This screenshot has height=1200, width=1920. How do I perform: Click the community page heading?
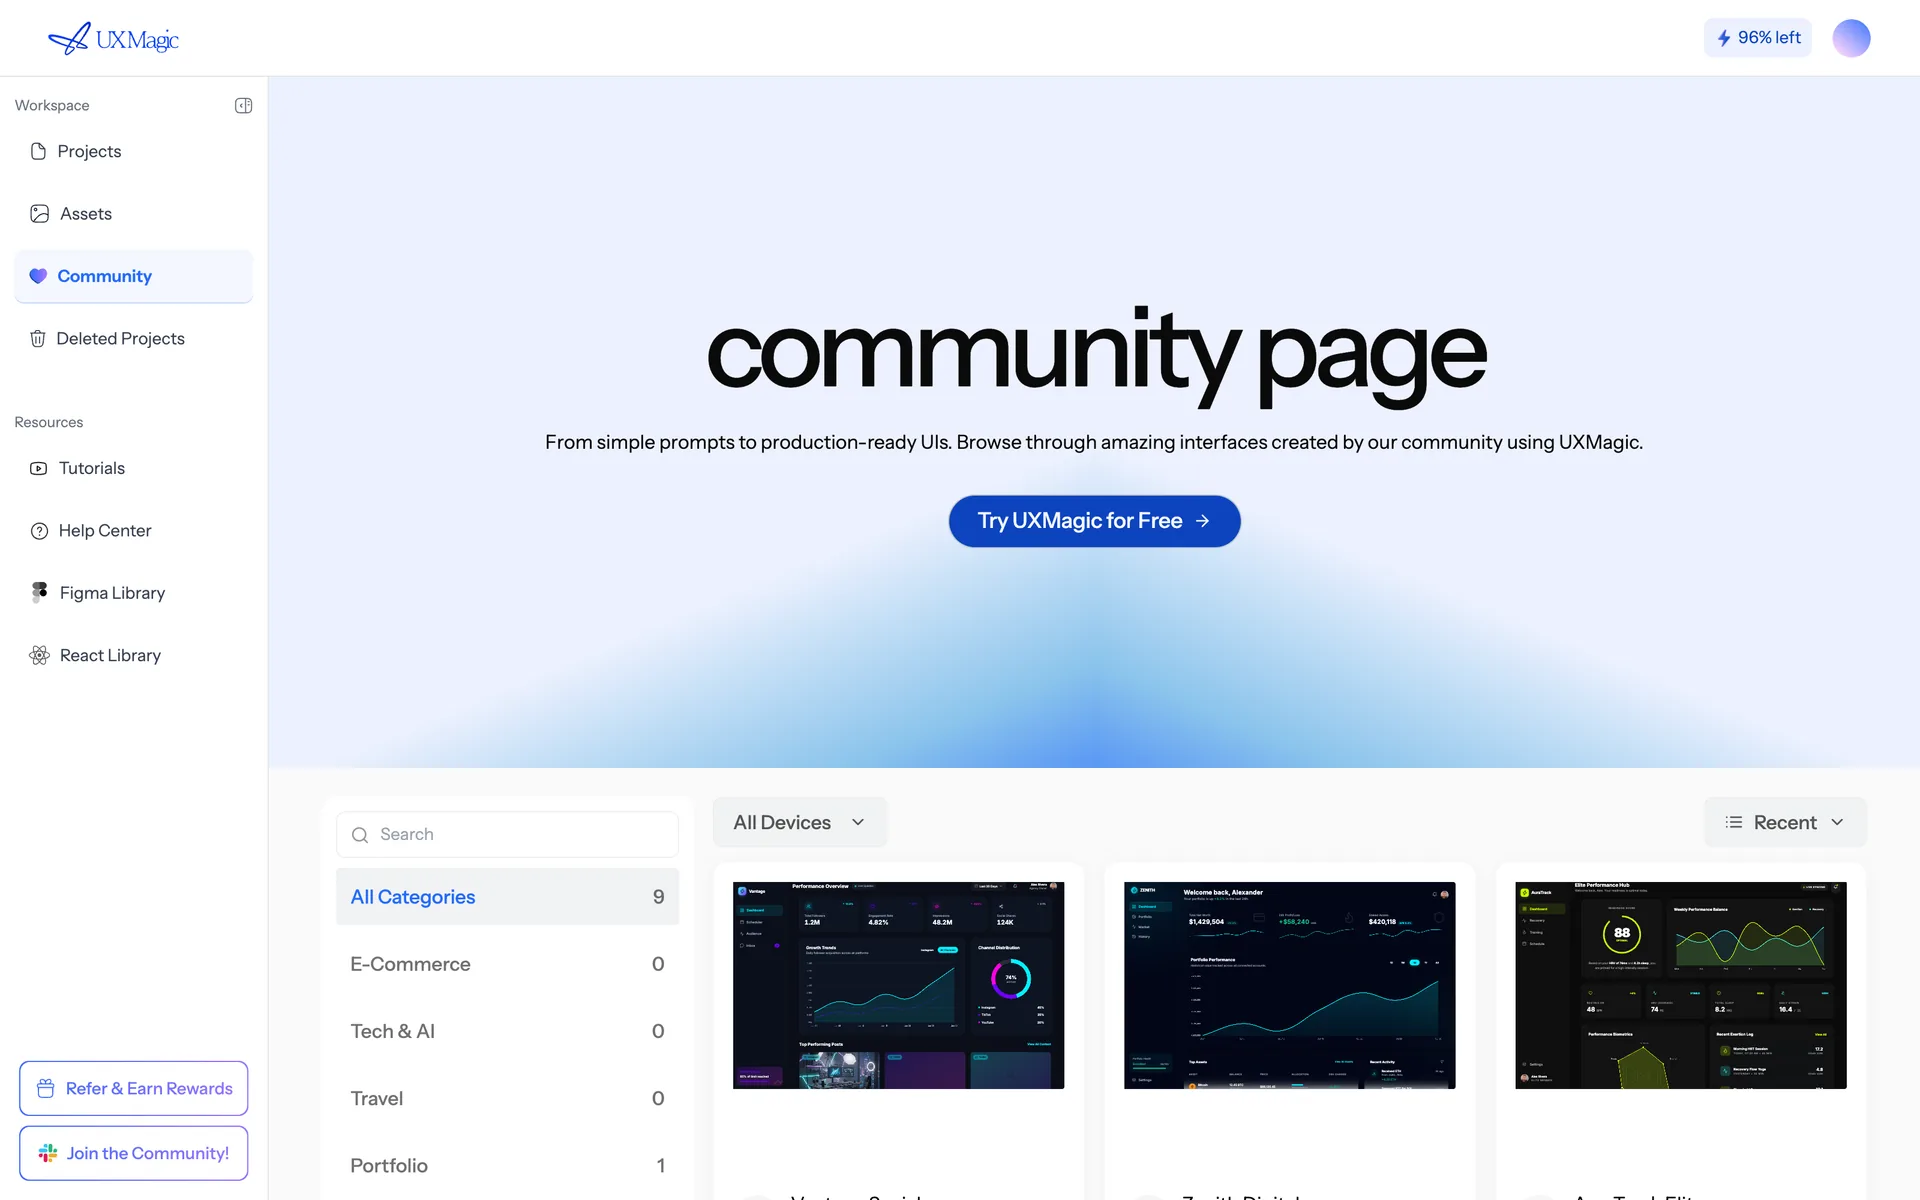point(1096,355)
